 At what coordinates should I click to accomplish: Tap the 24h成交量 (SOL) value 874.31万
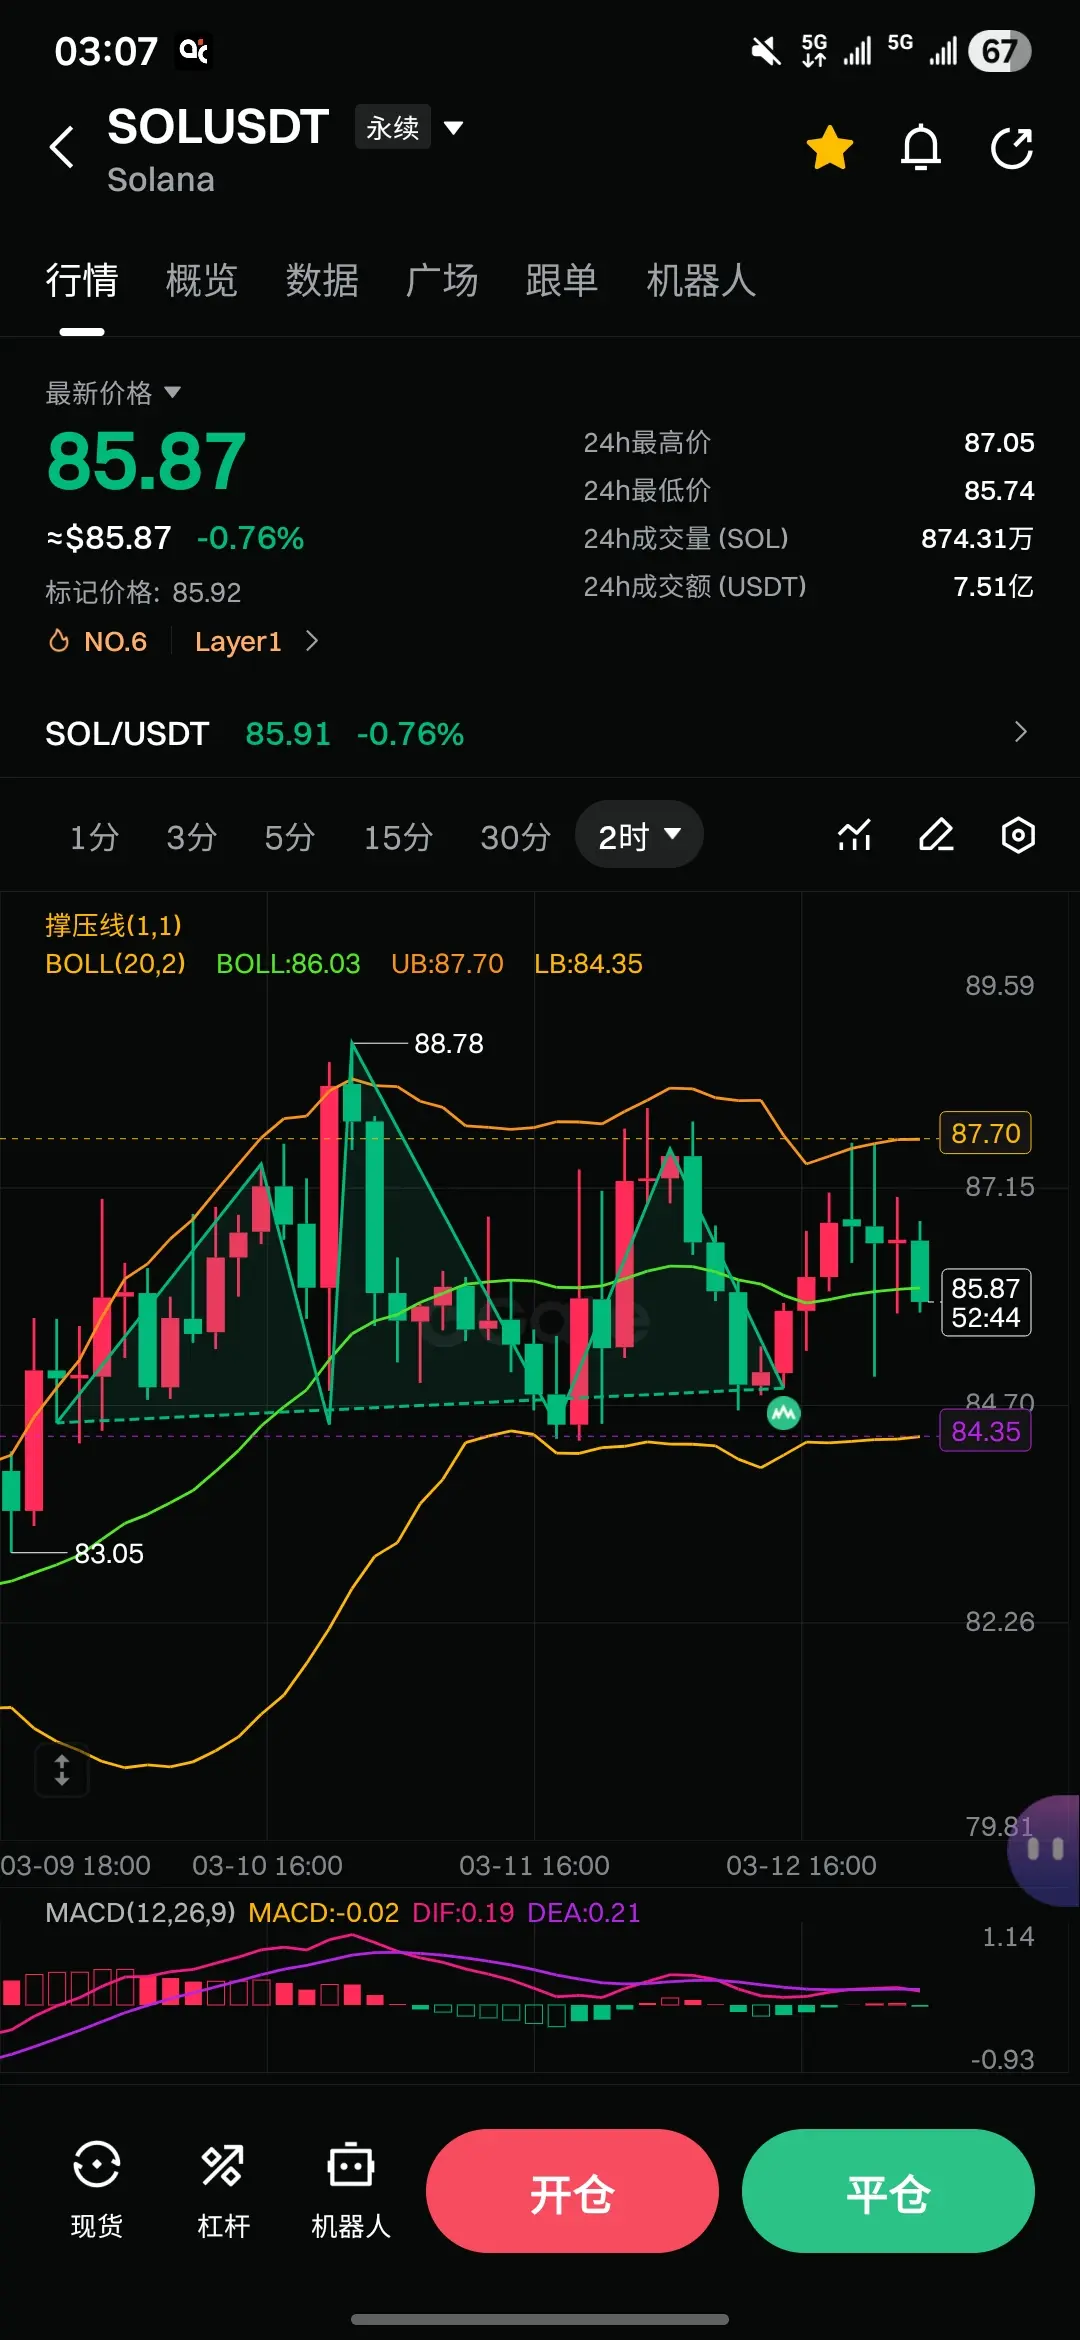[976, 538]
